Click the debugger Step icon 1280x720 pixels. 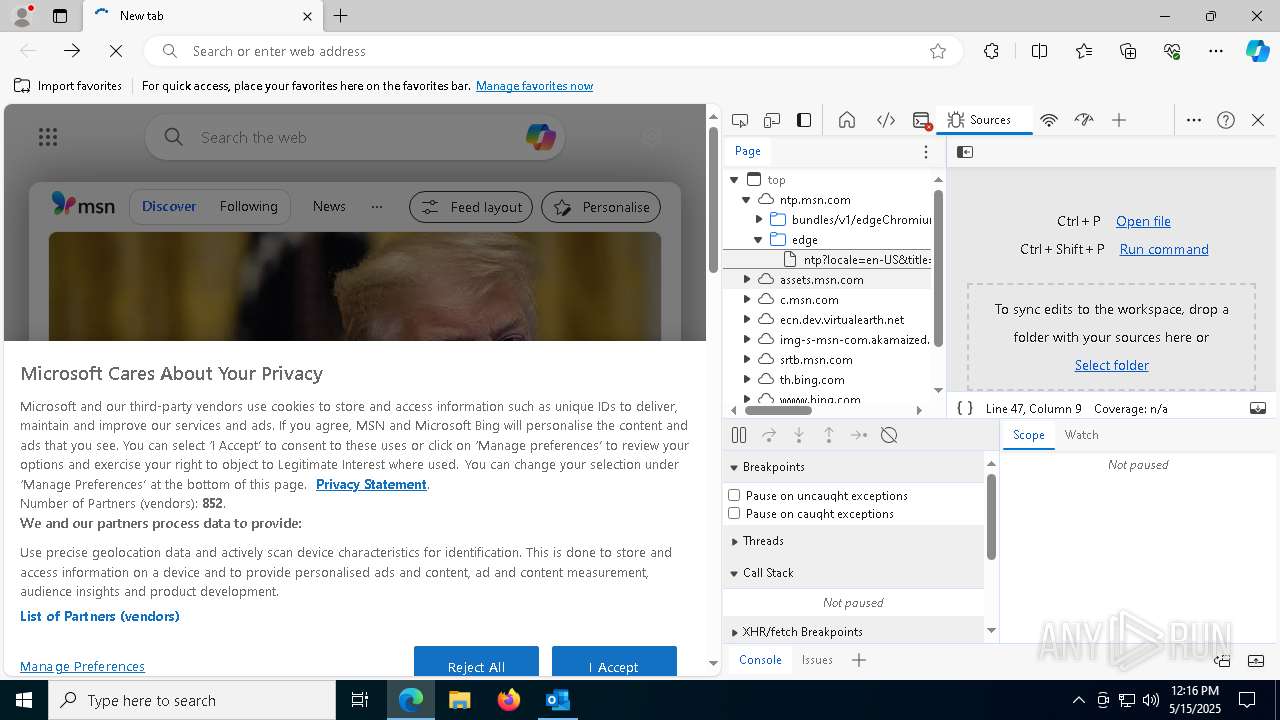click(x=859, y=435)
